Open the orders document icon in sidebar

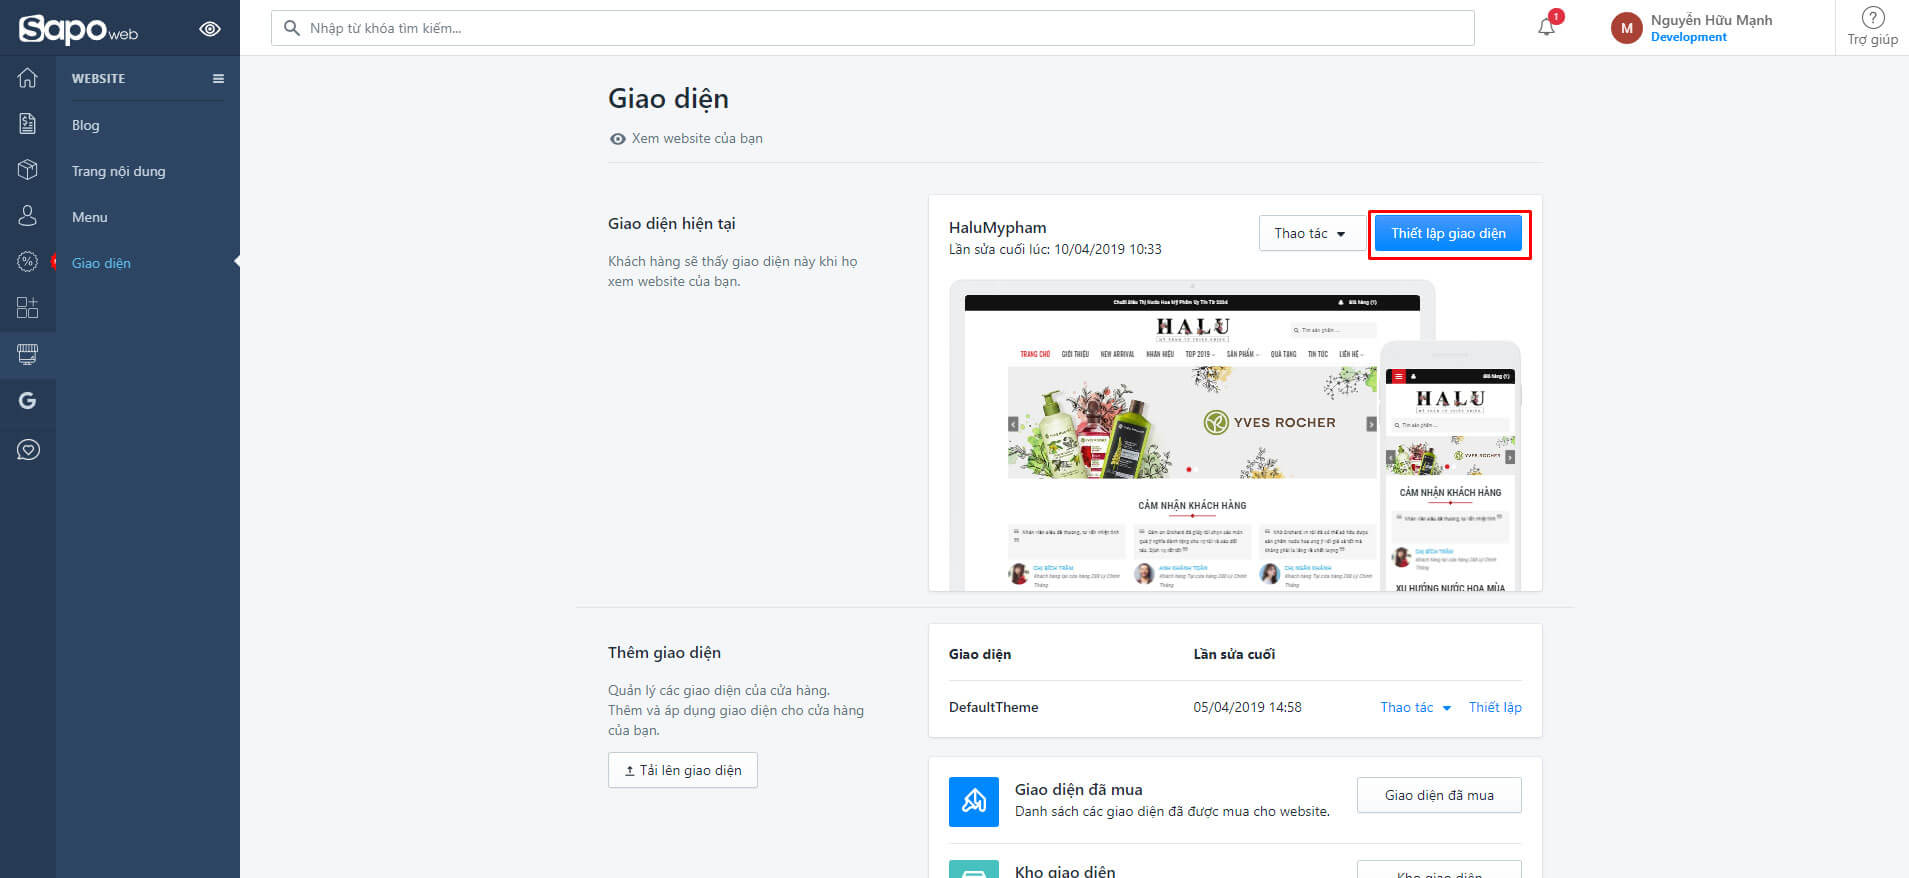28,124
